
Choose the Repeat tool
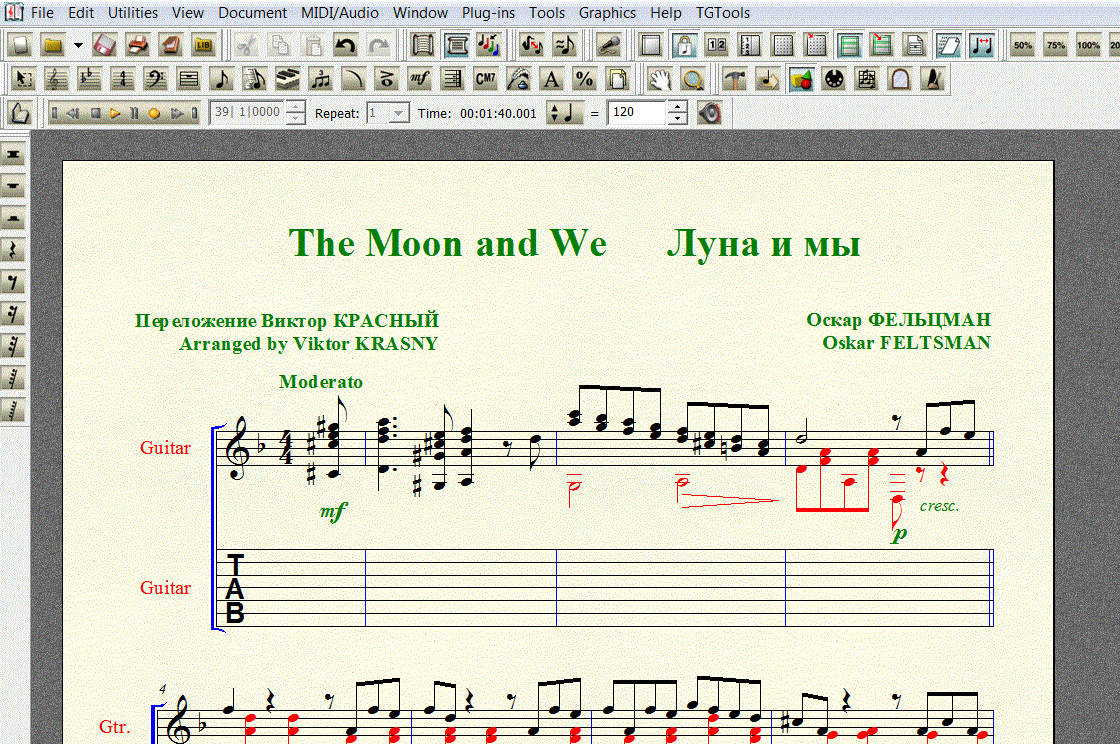(x=452, y=79)
